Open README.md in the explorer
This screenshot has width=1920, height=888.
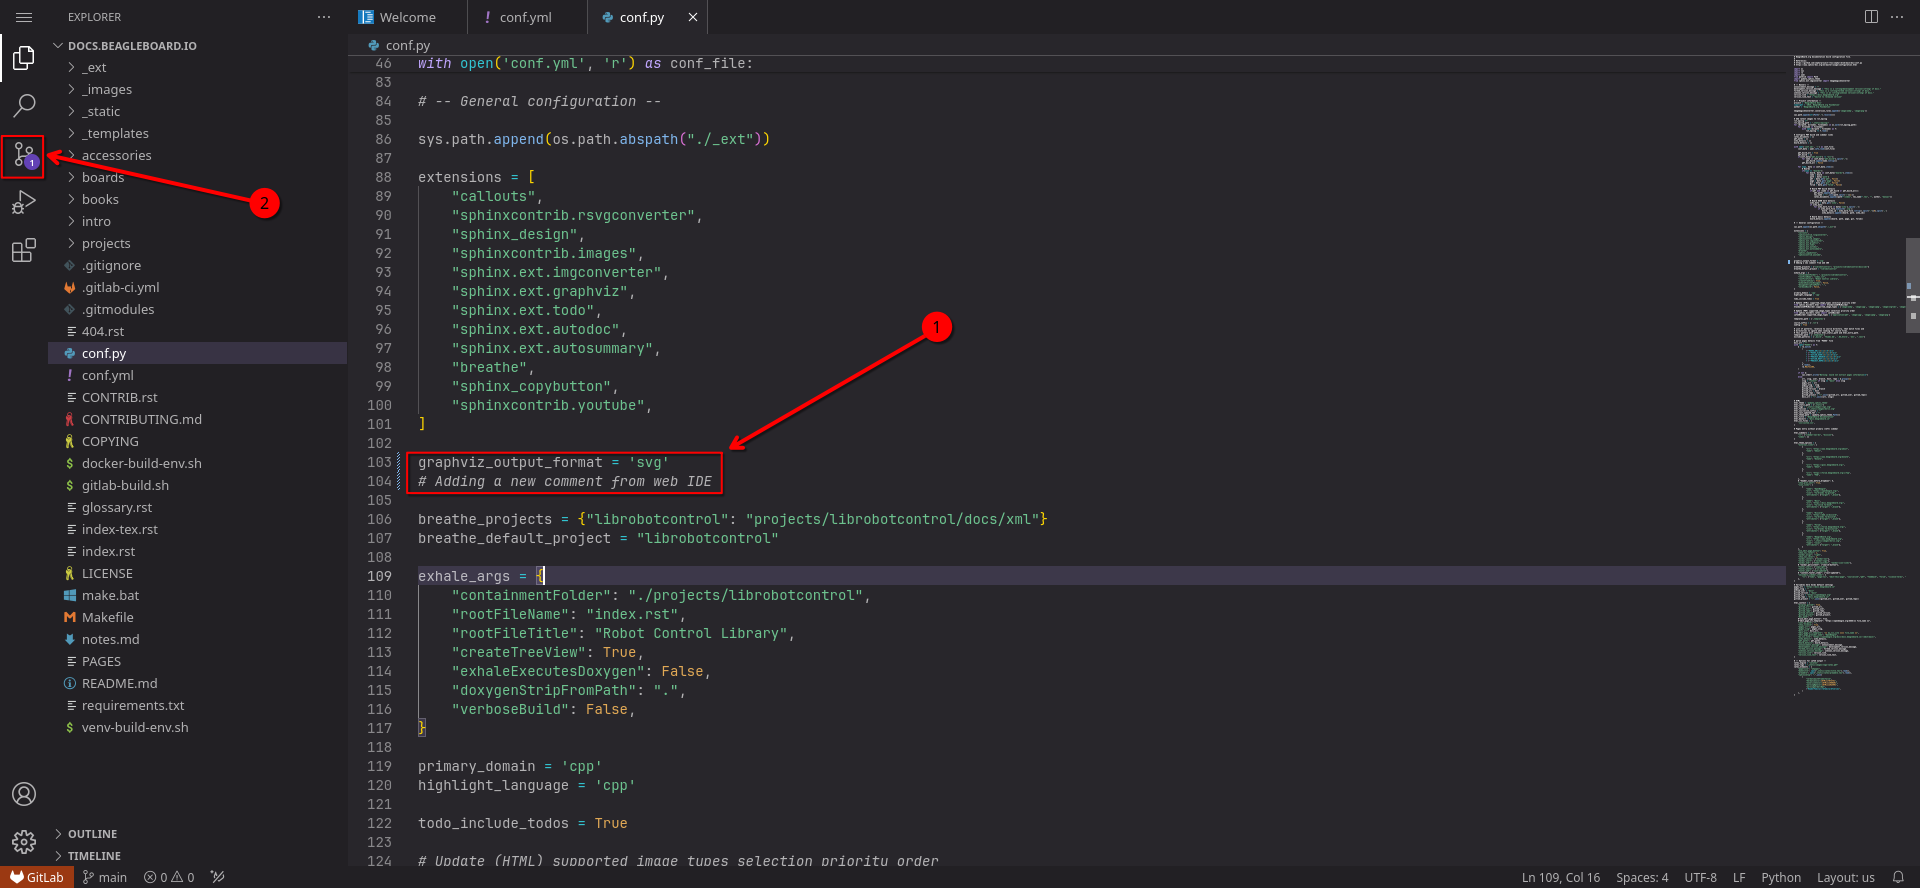[119, 683]
